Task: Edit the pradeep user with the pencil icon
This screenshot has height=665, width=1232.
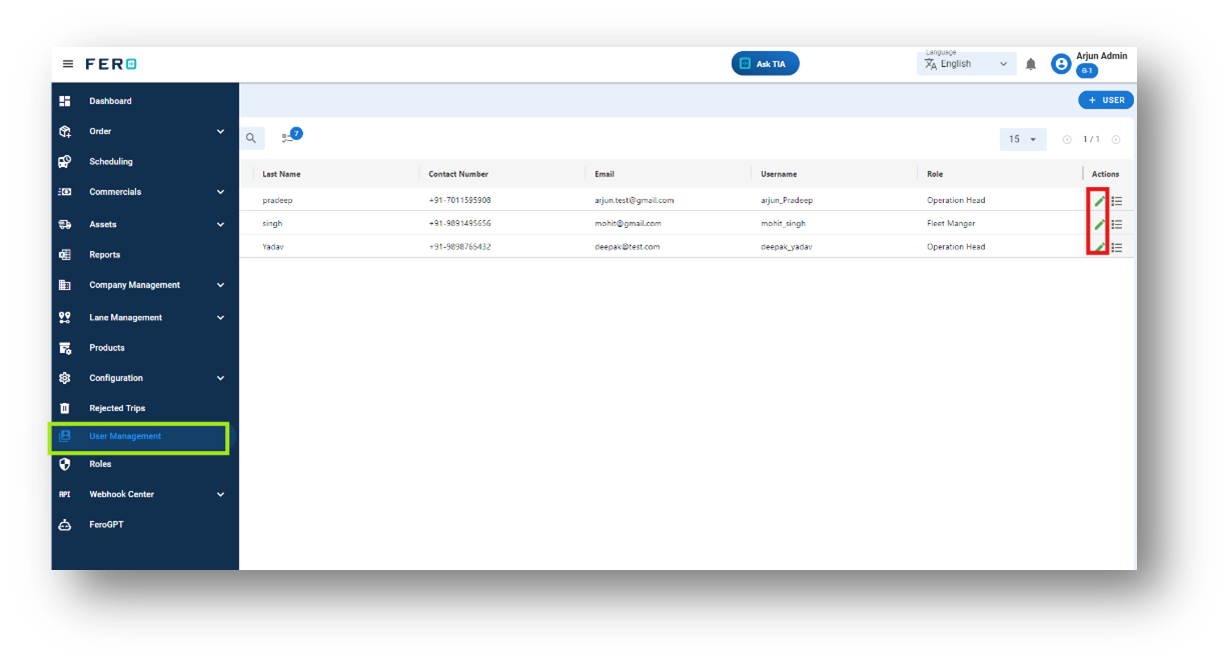Action: pyautogui.click(x=1099, y=201)
